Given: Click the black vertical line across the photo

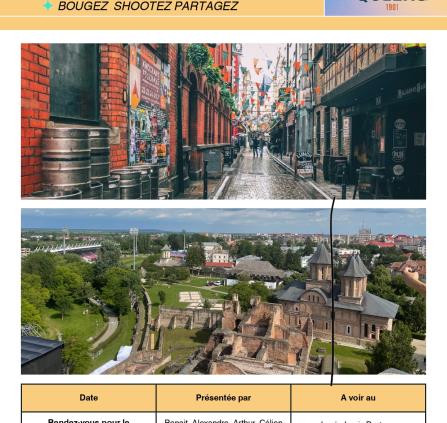Looking at the screenshot, I should click(332, 291).
